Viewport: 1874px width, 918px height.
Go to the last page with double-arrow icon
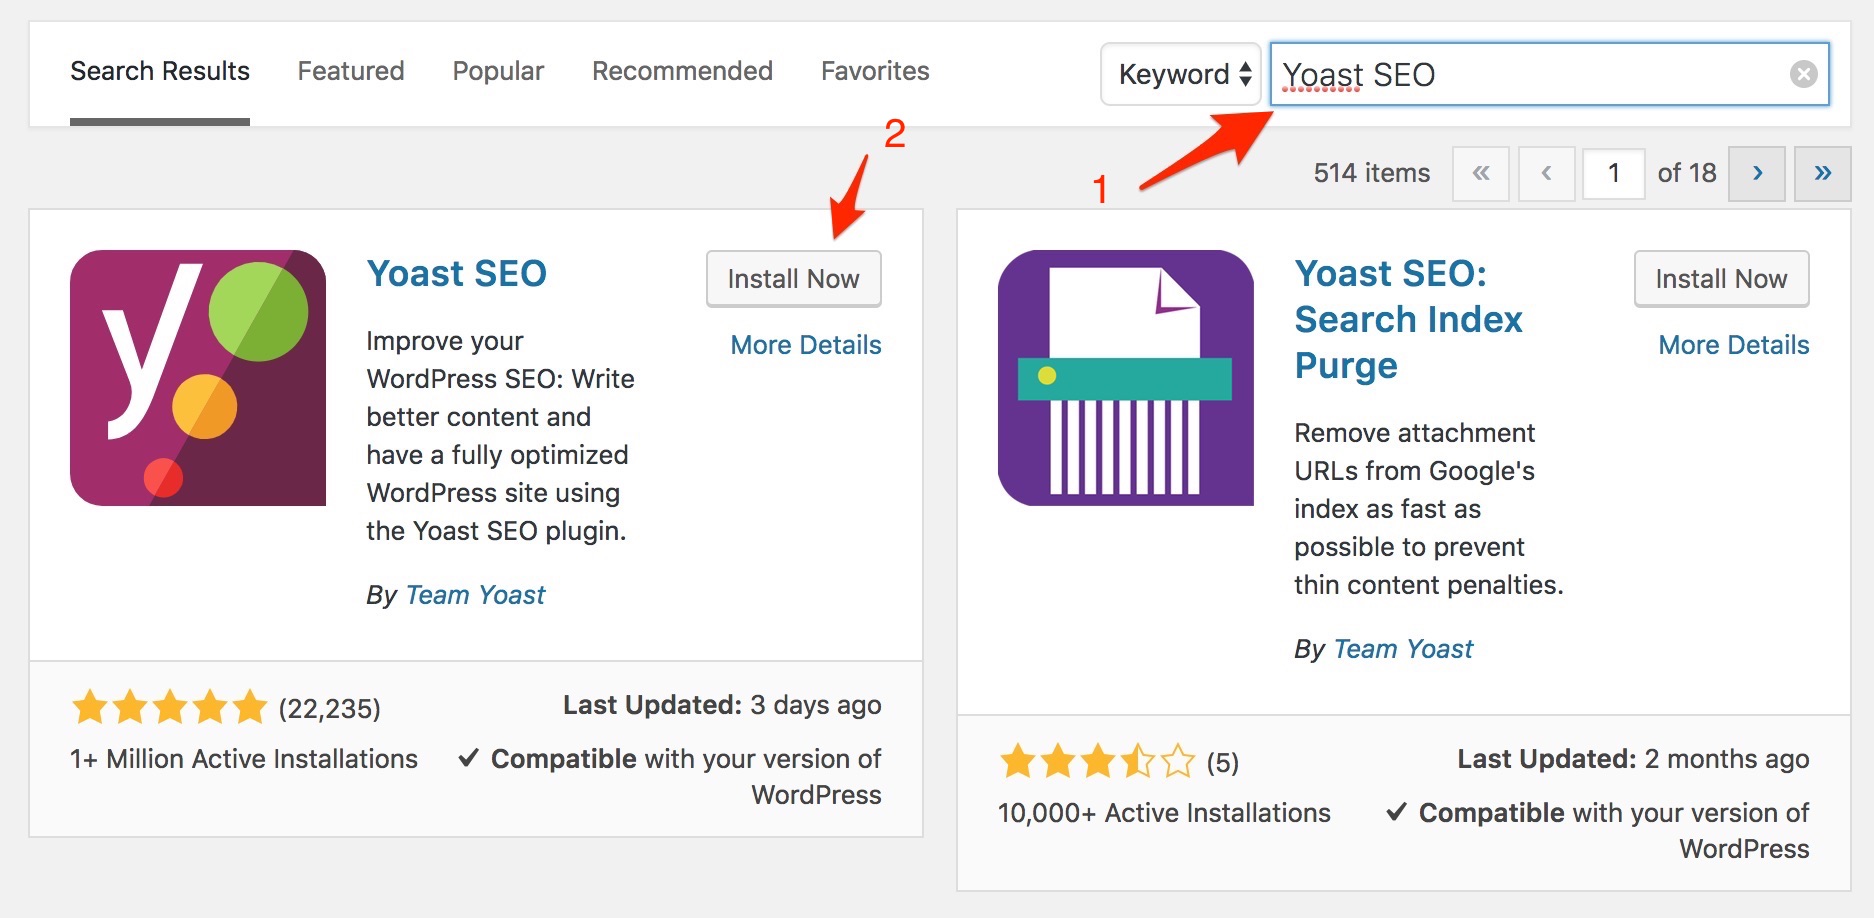1822,172
